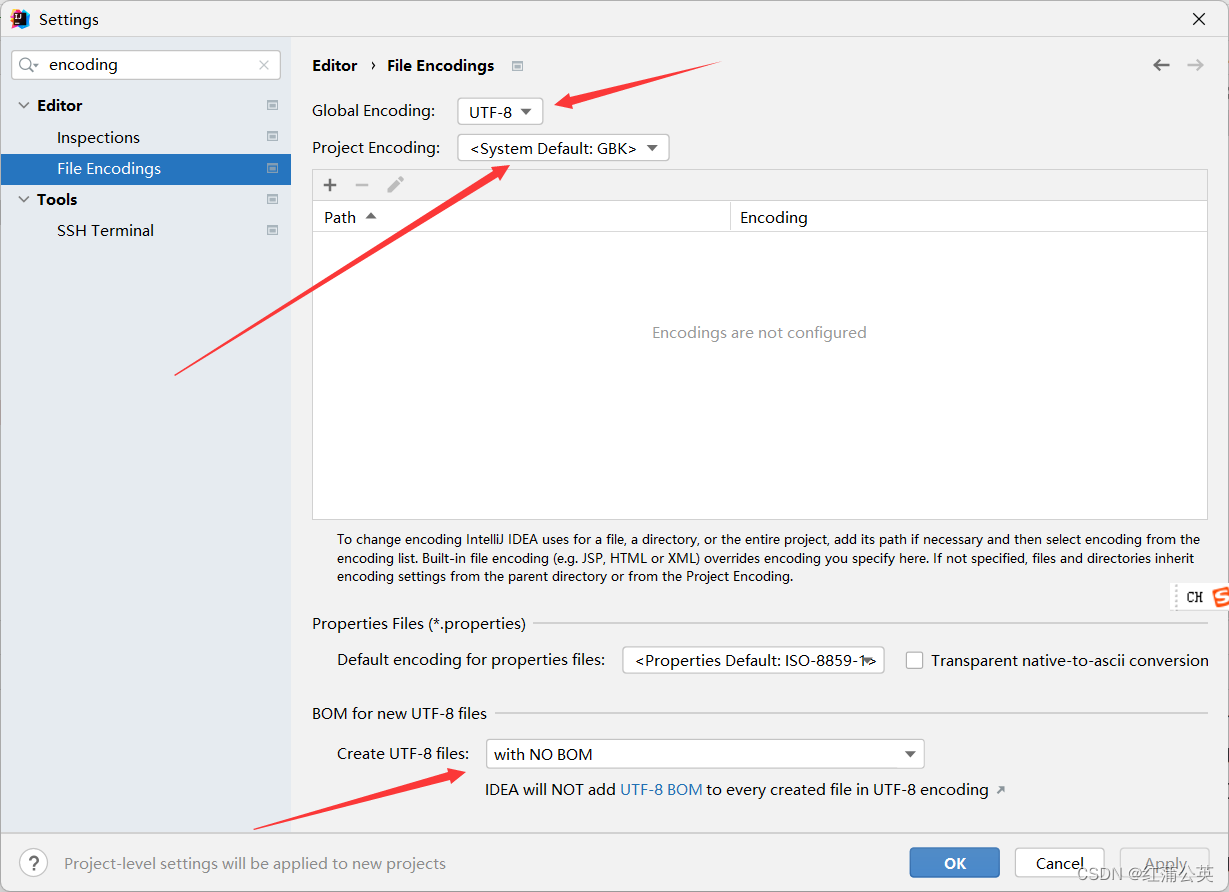
Task: Collapse the Tools tree node
Action: pyautogui.click(x=24, y=199)
